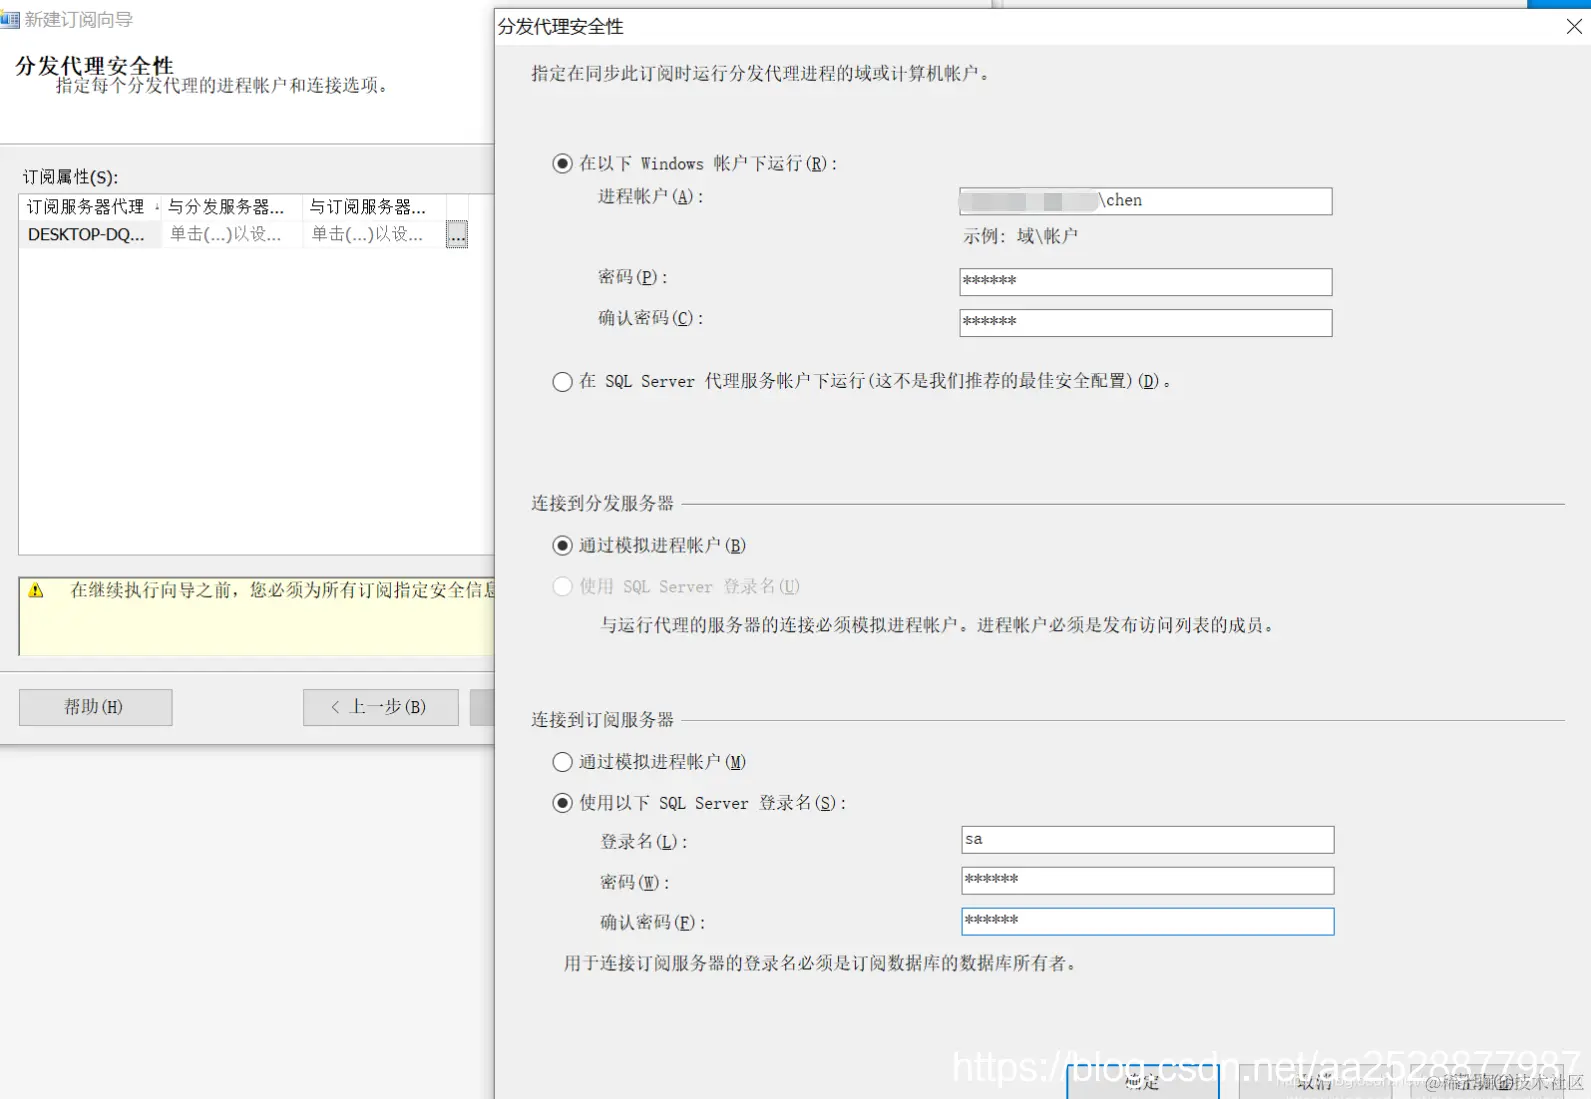Click the connection to subscriber column header
This screenshot has height=1099, width=1591.
(x=373, y=207)
